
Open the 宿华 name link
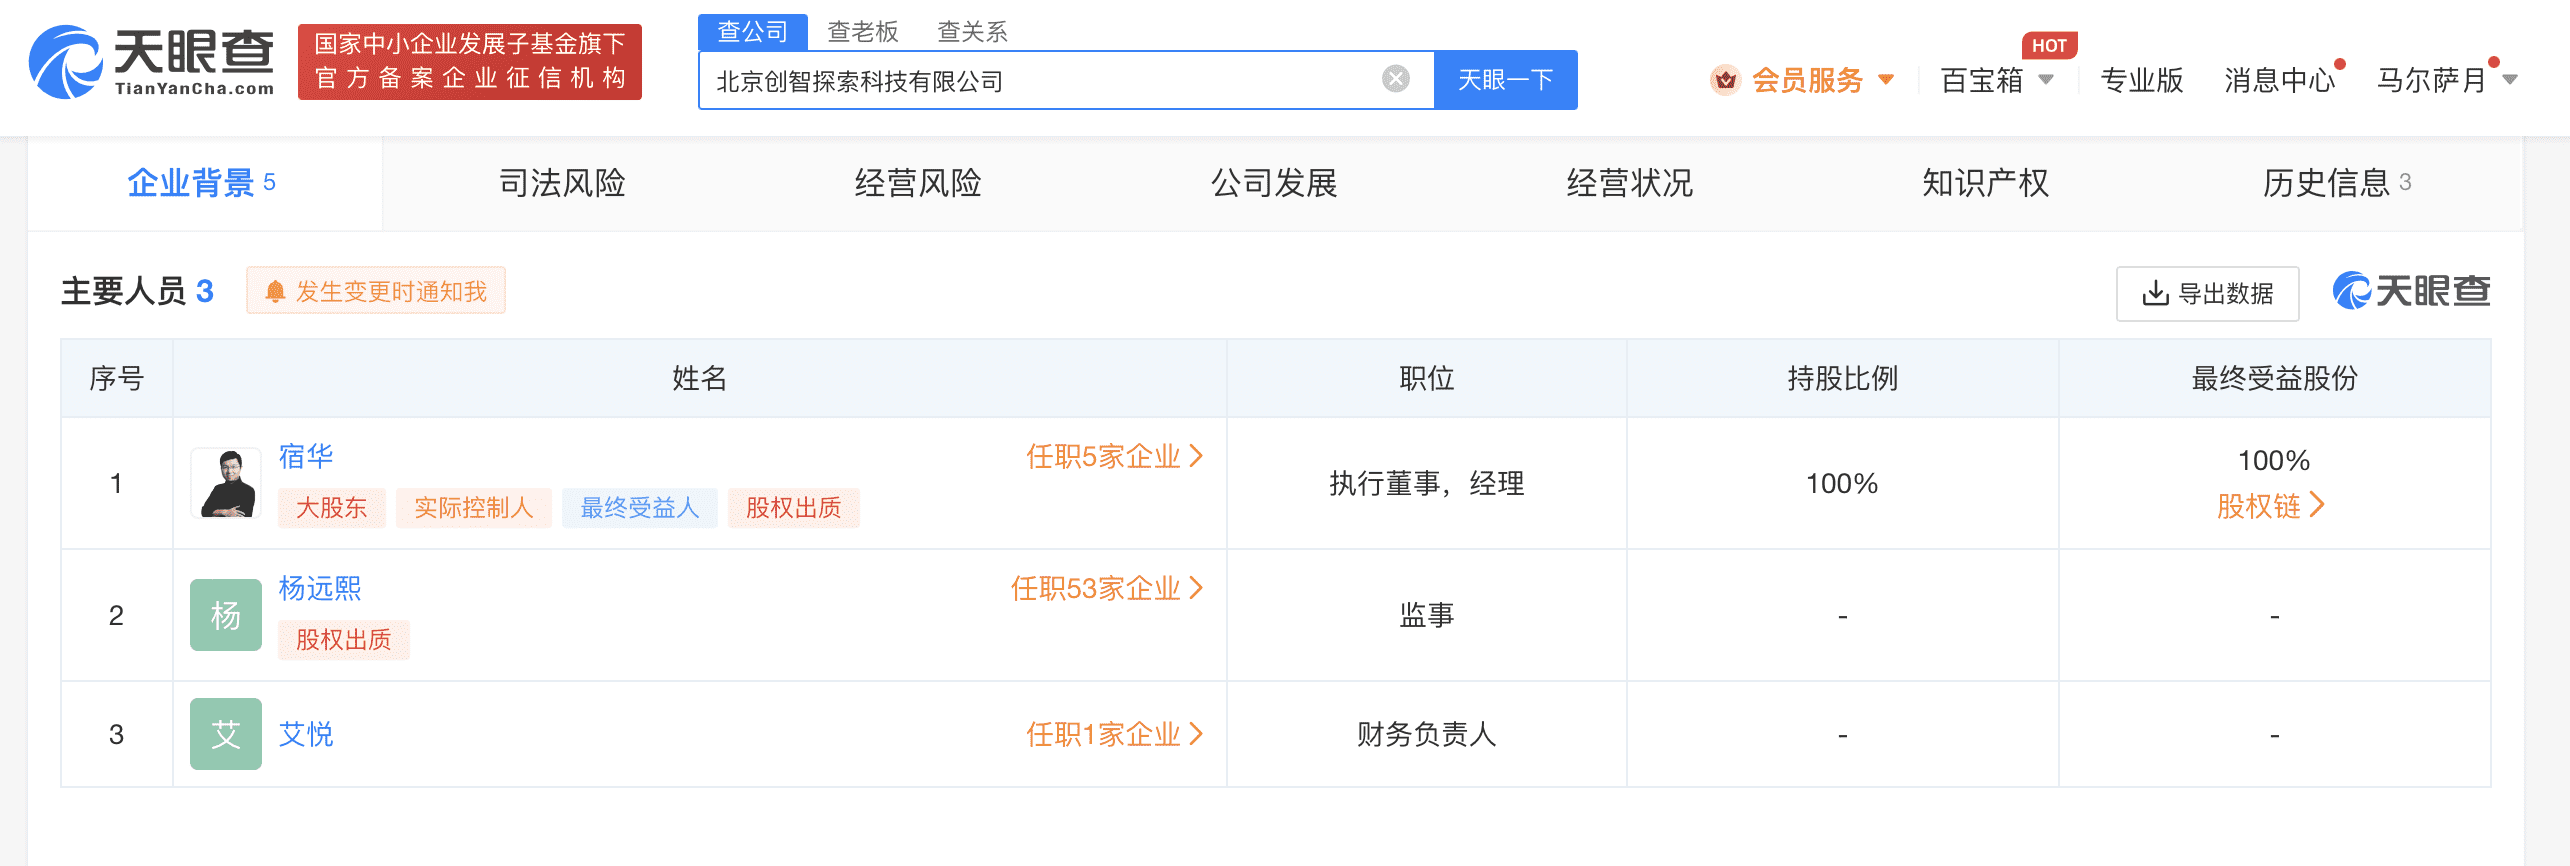(306, 456)
